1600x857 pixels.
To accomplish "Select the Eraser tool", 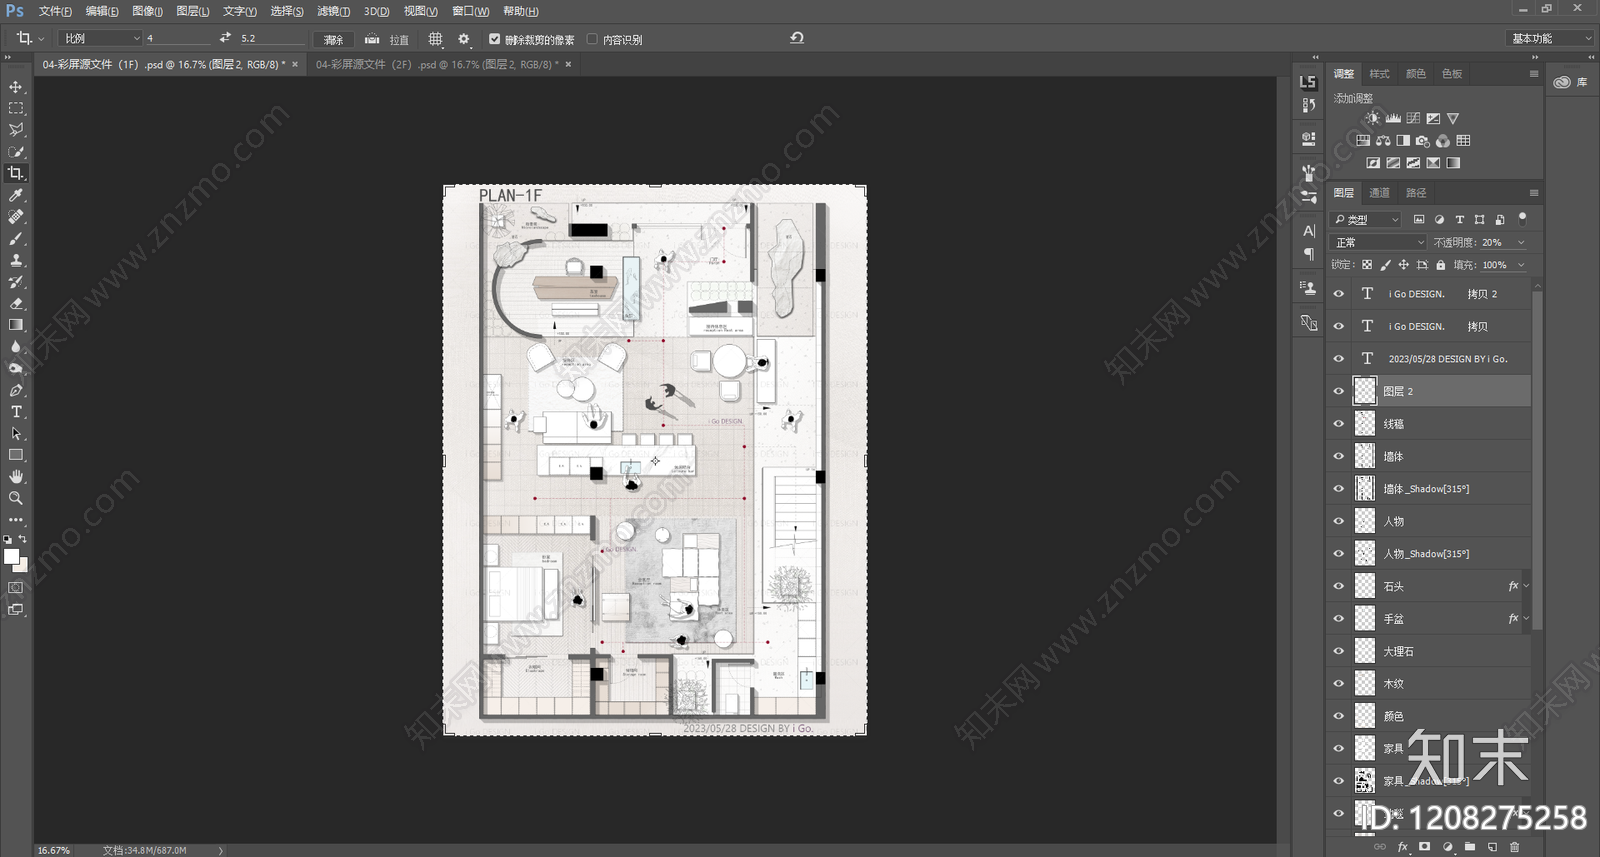I will (x=16, y=303).
